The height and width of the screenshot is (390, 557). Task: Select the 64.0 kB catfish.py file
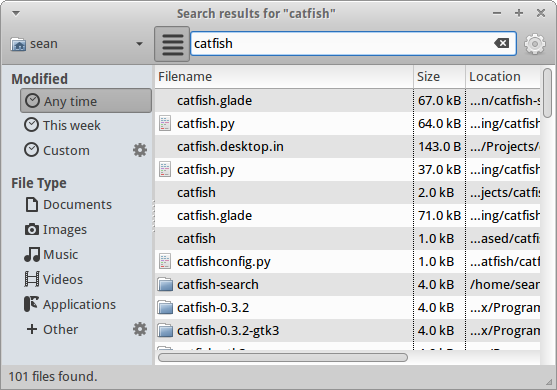[x=347, y=124]
